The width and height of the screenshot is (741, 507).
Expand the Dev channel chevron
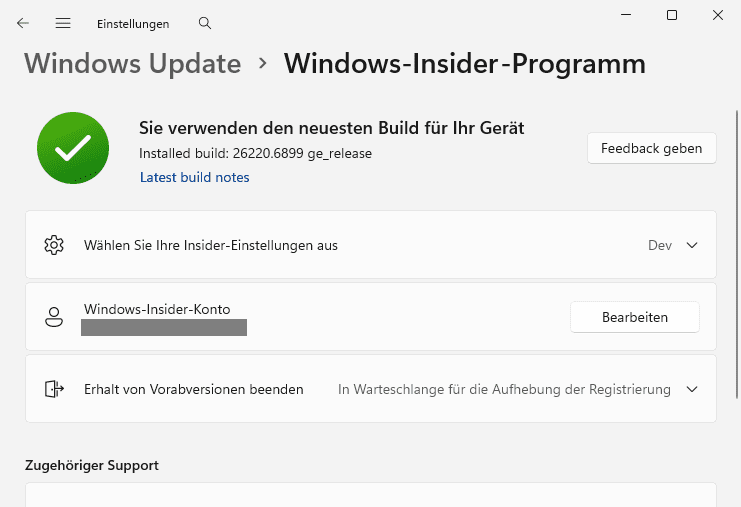pyautogui.click(x=691, y=245)
